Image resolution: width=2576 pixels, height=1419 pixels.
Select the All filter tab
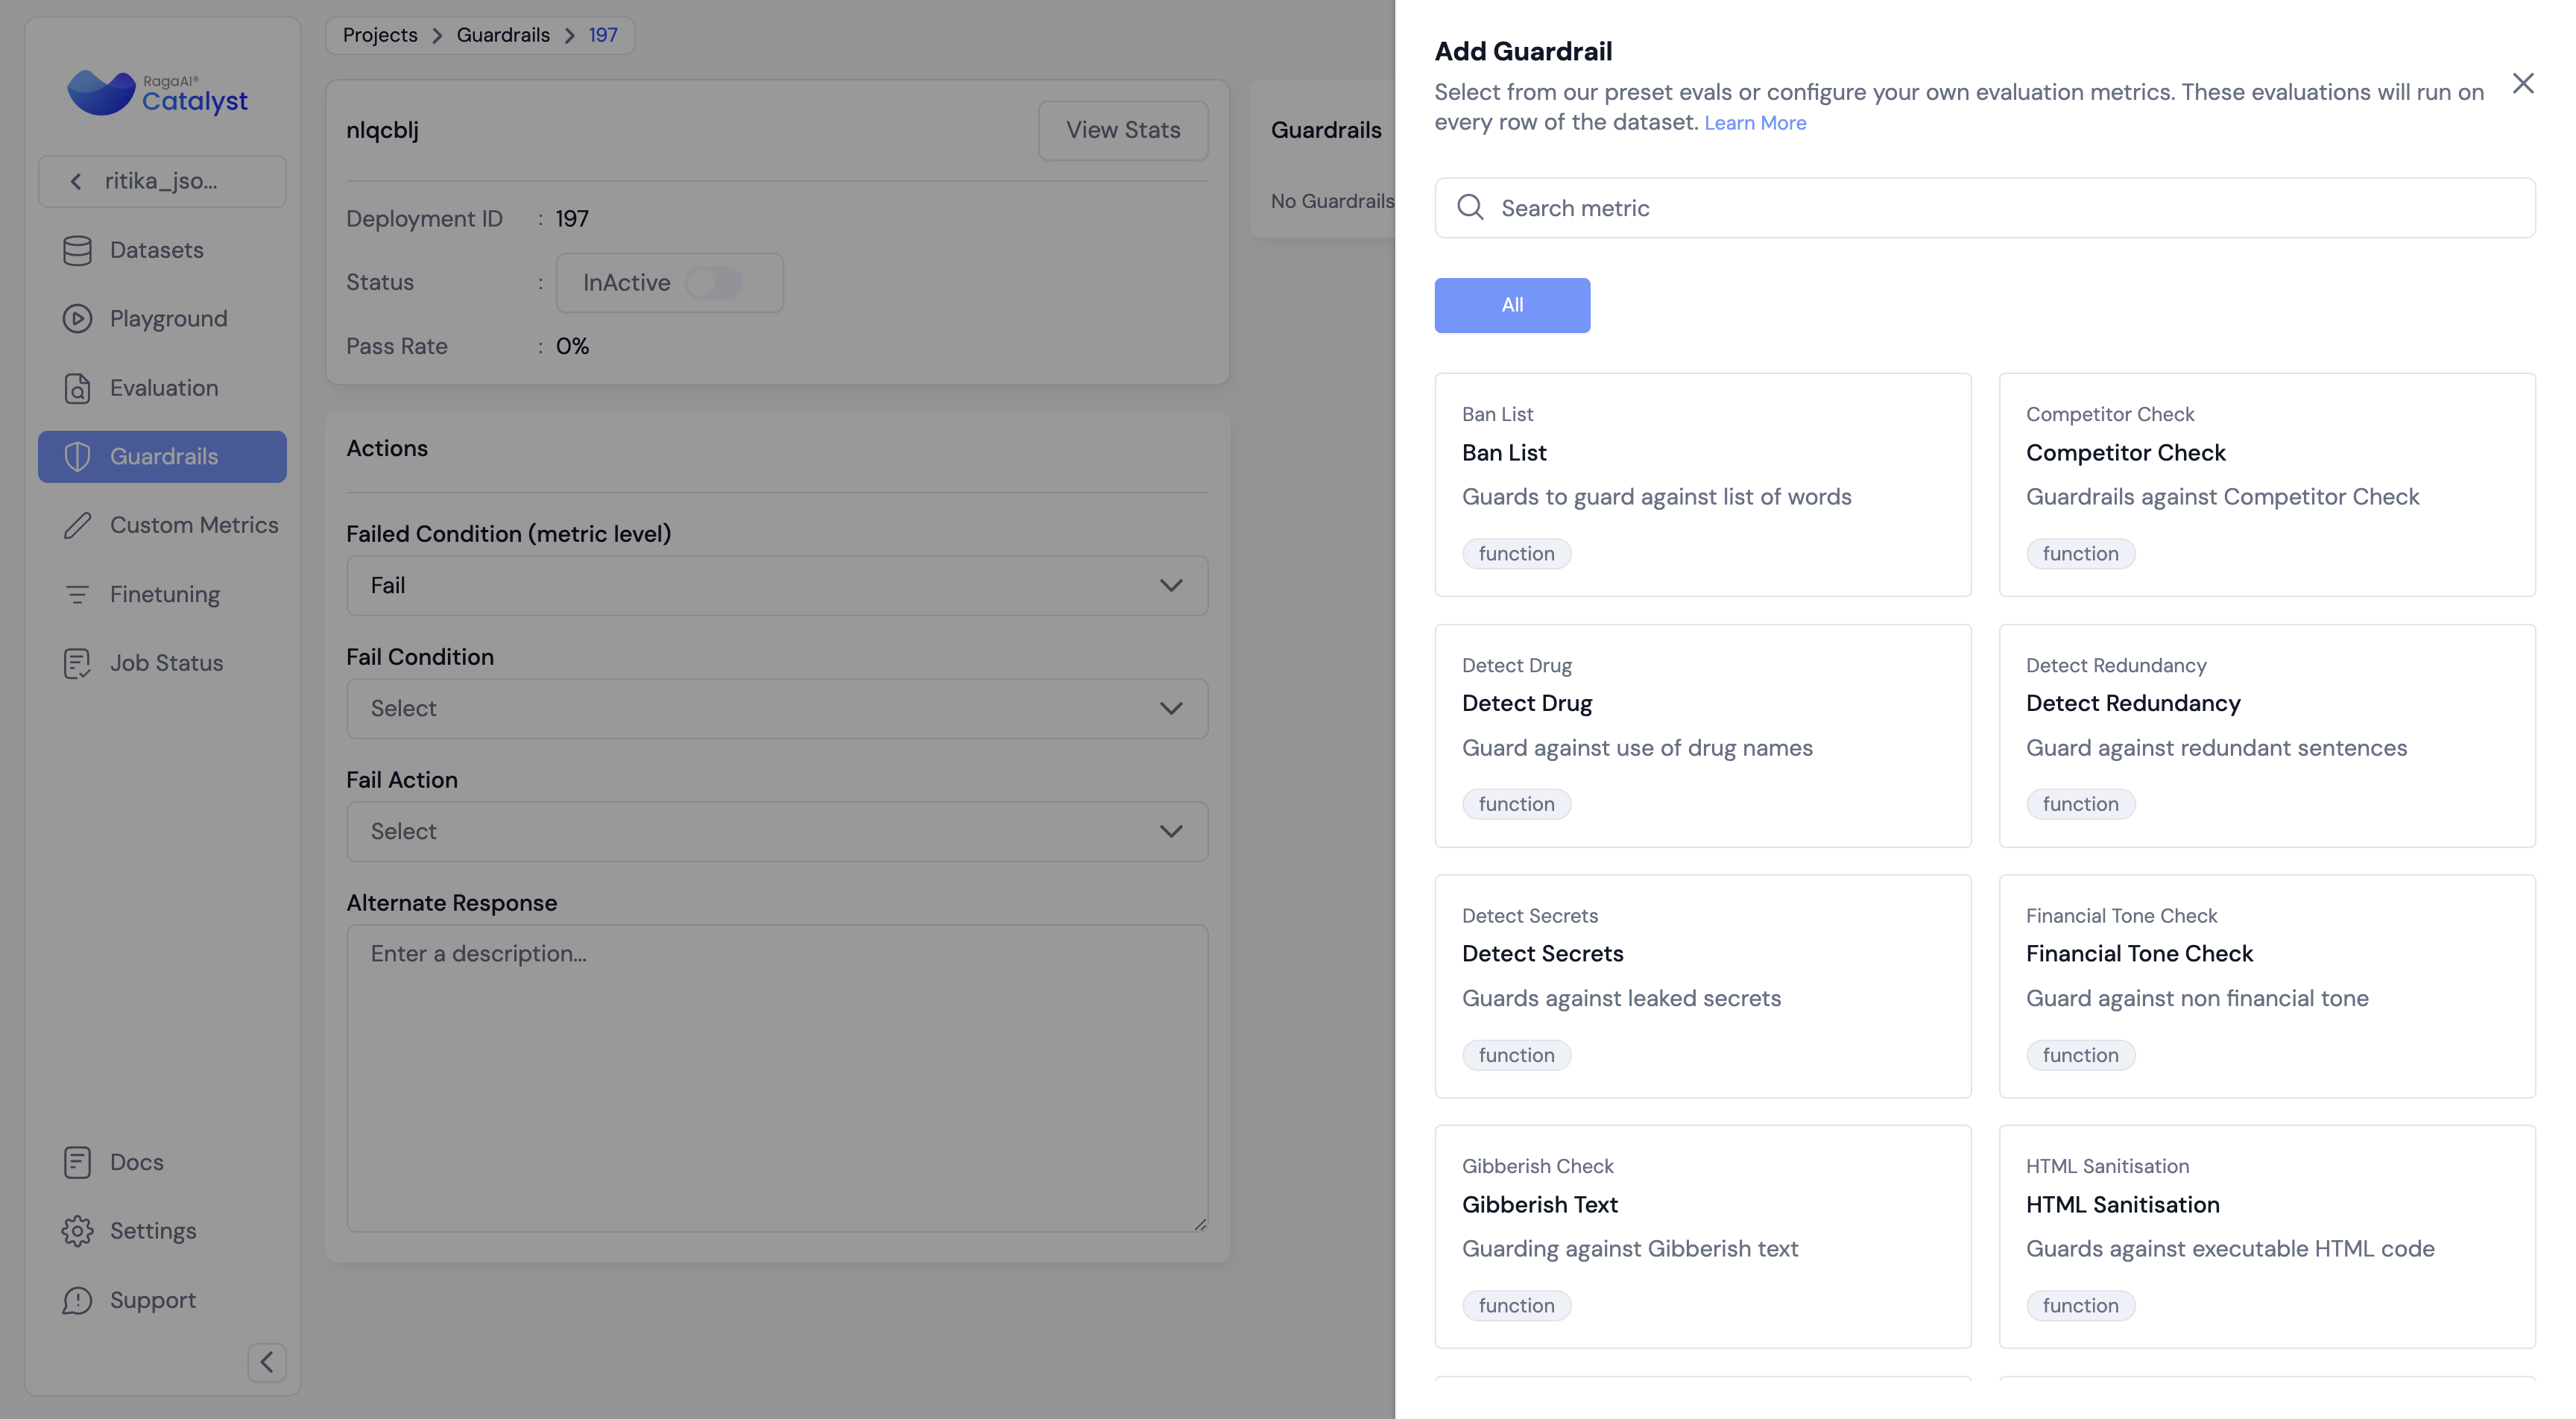1511,305
